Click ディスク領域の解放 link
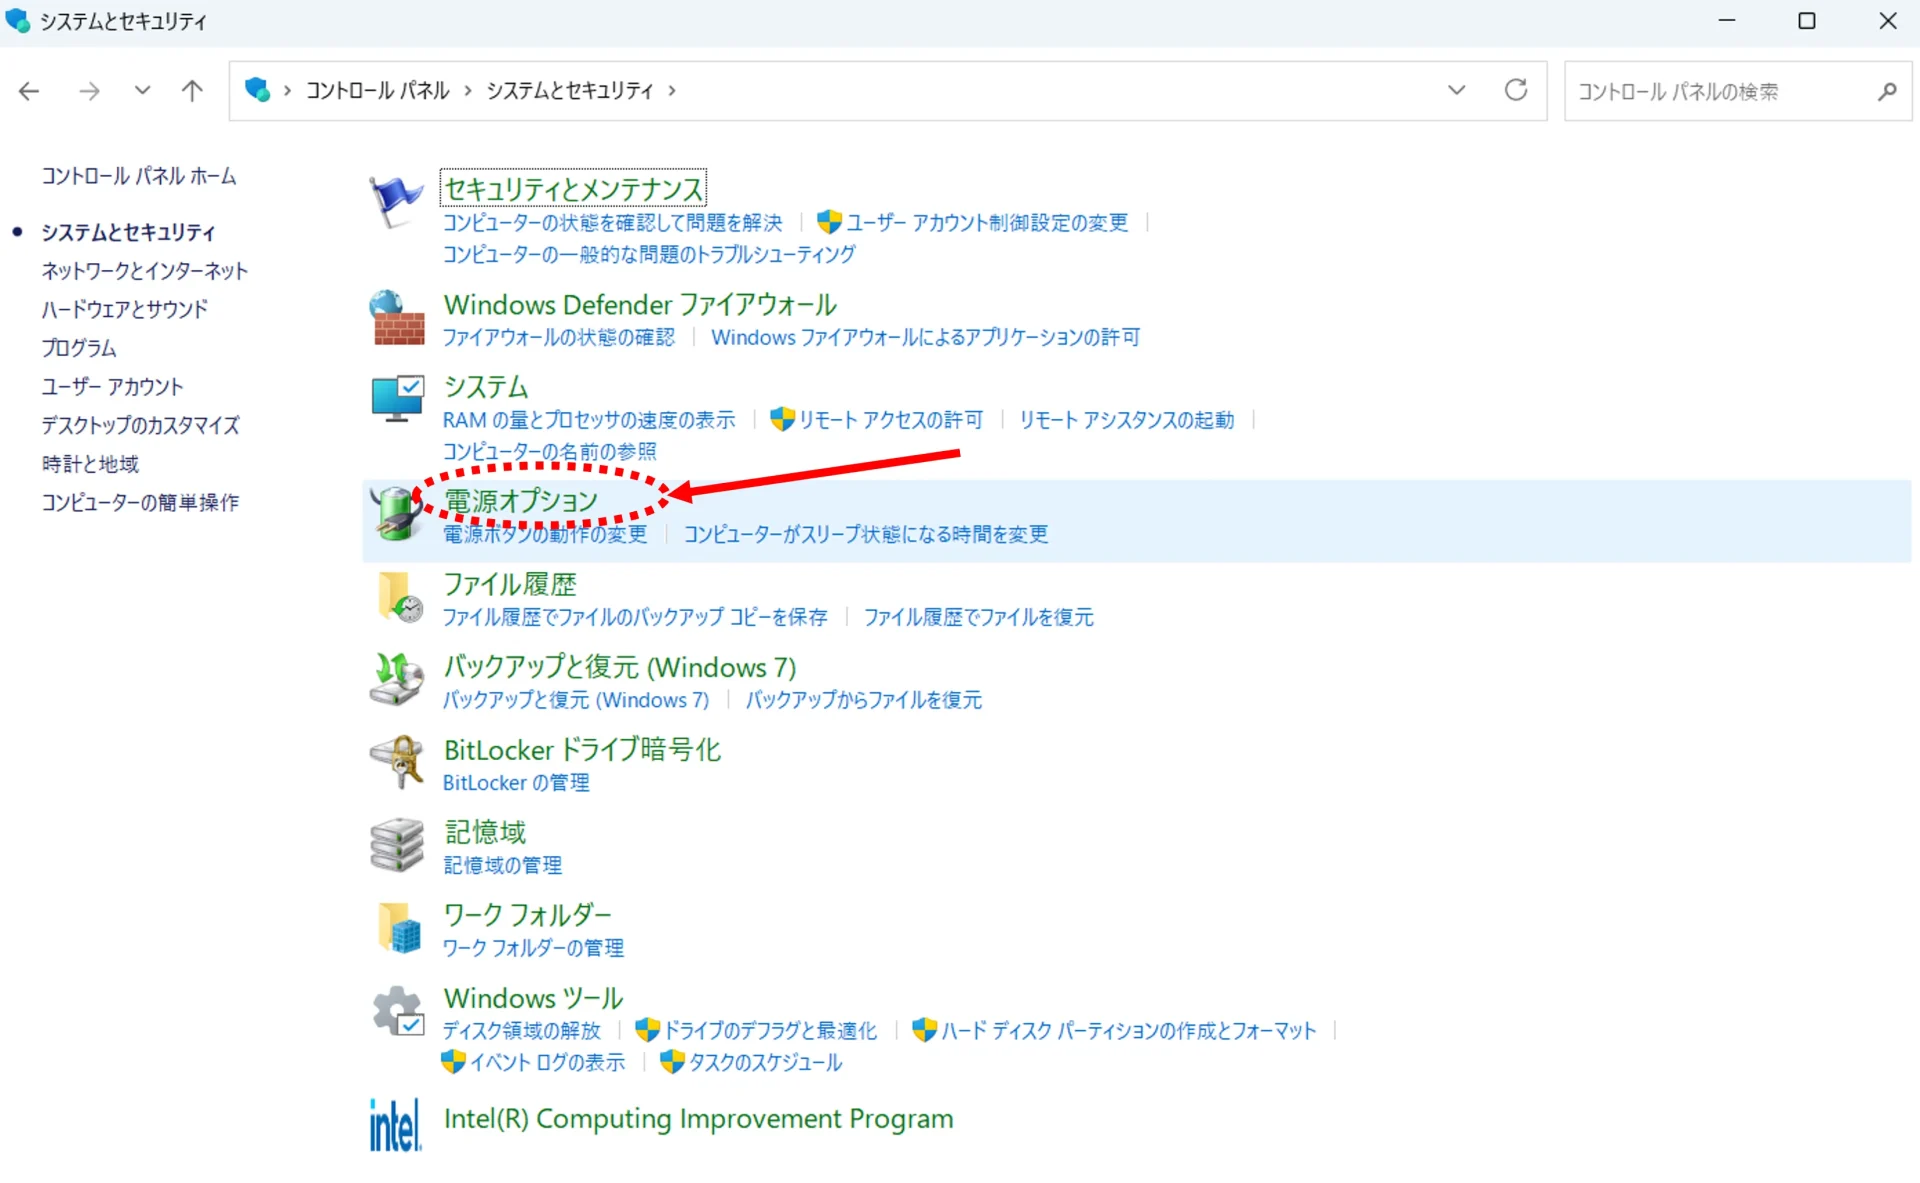Viewport: 1920px width, 1183px height. pyautogui.click(x=522, y=1031)
